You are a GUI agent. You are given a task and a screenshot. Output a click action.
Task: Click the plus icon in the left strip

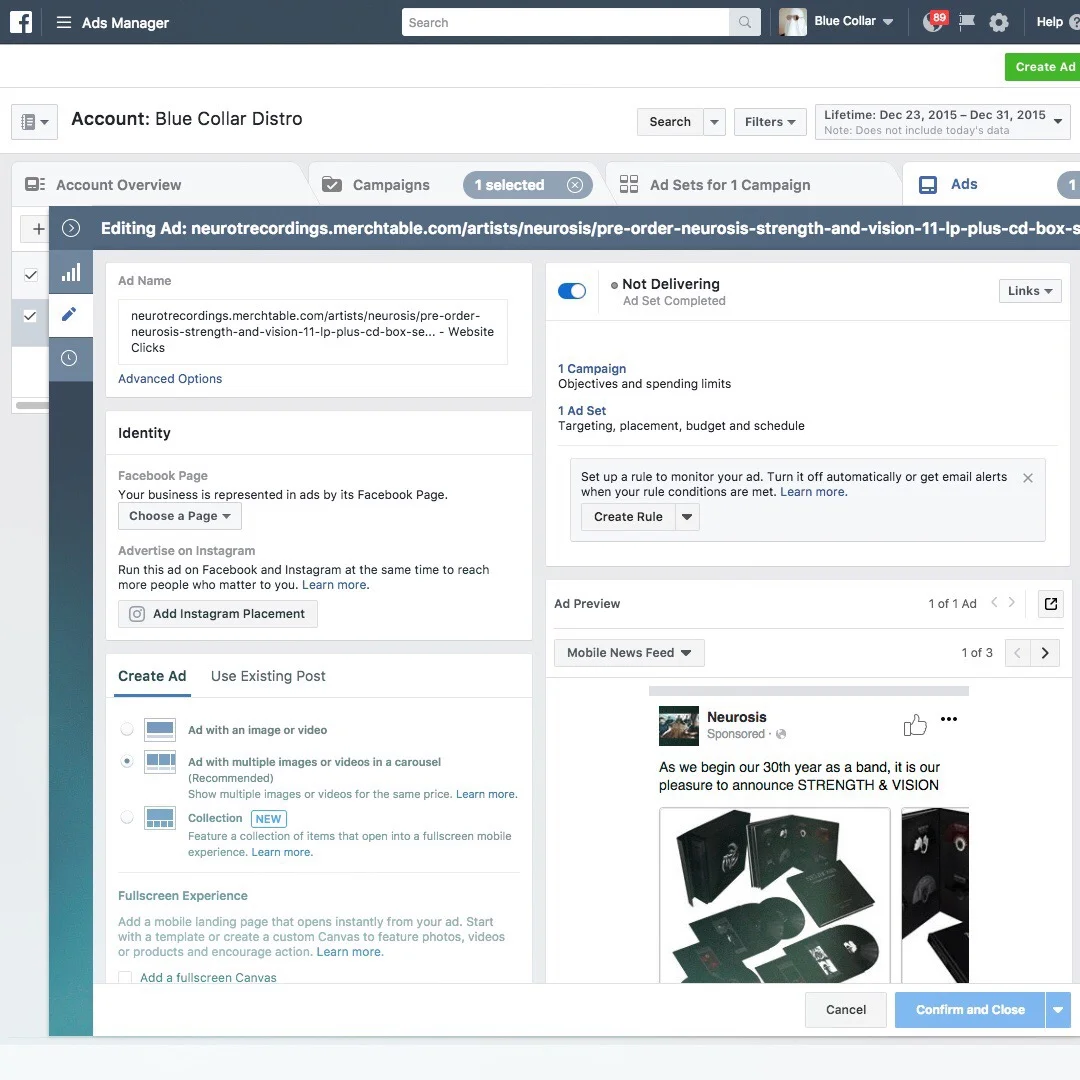pos(39,229)
